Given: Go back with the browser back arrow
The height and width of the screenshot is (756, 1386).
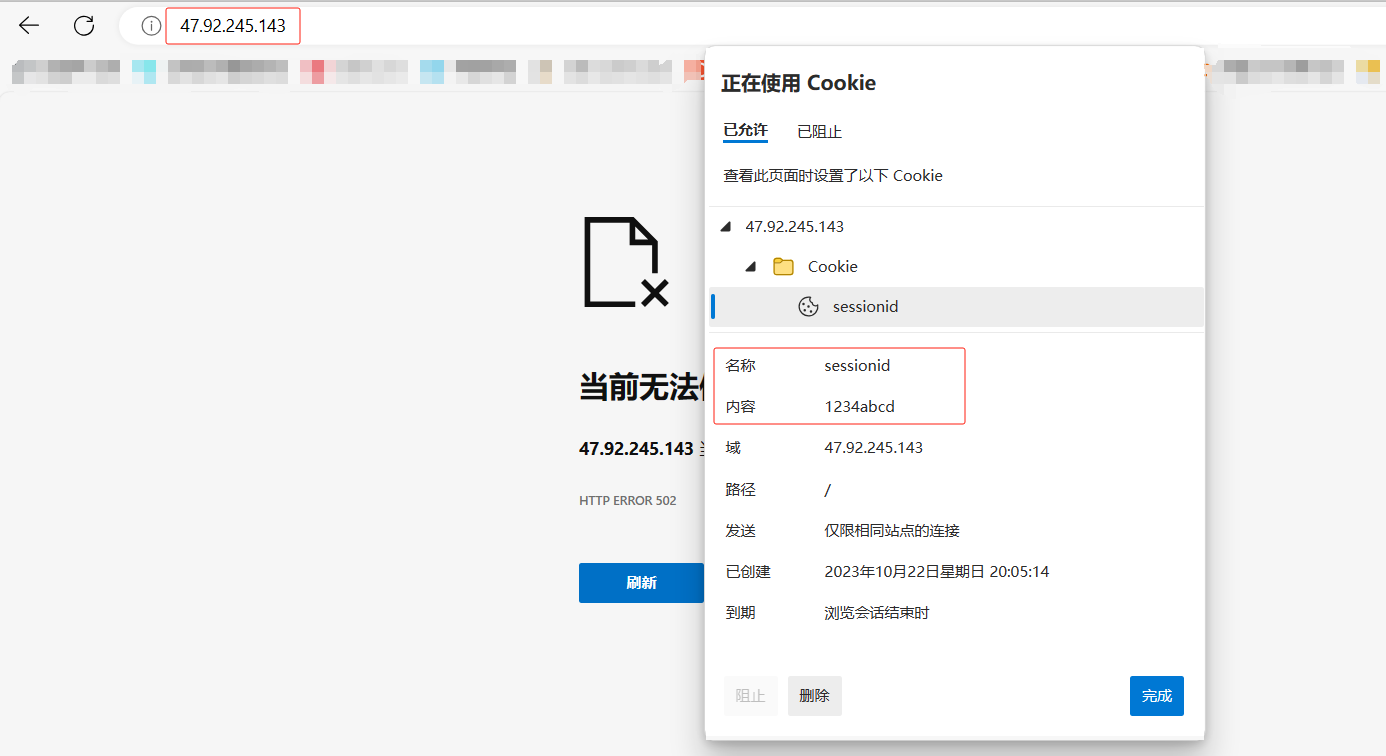Looking at the screenshot, I should coord(29,26).
